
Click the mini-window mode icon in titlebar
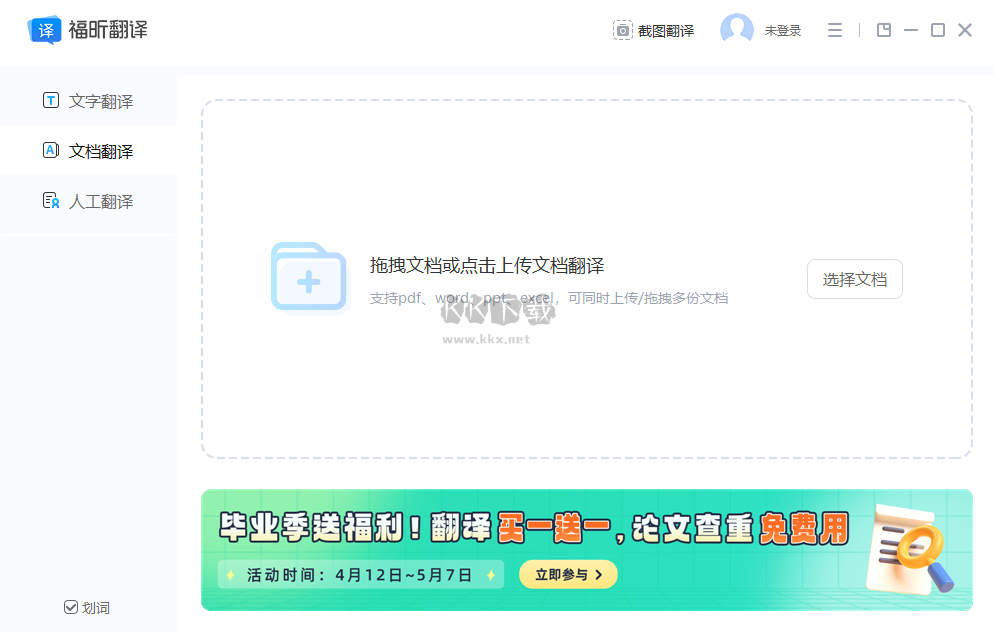tap(883, 30)
